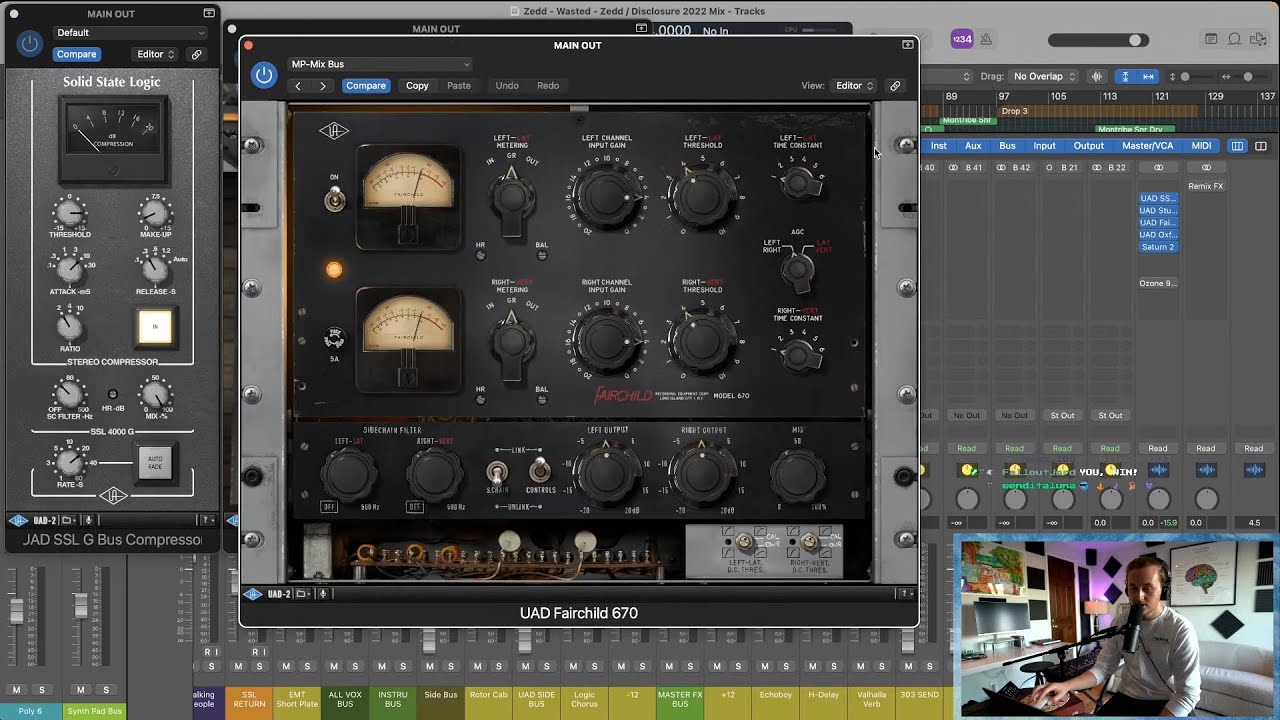Screen dimensions: 1280x720
Task: Click the SSL Make-Up knob
Action: (155, 211)
